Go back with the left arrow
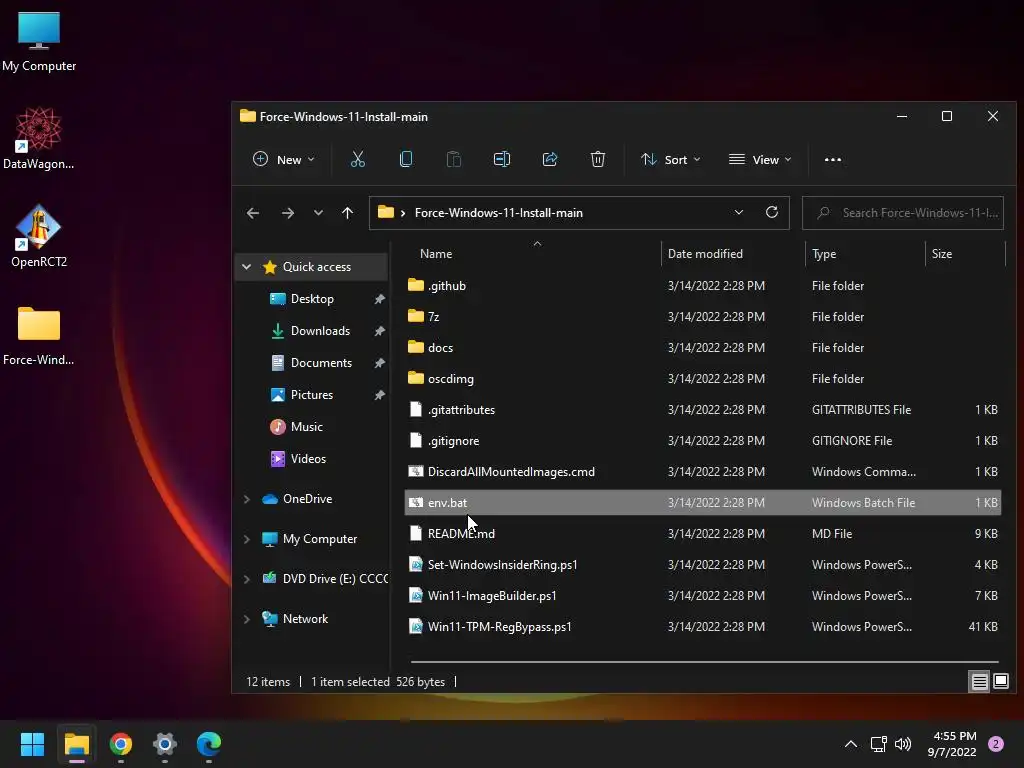This screenshot has width=1024, height=768. pos(253,213)
